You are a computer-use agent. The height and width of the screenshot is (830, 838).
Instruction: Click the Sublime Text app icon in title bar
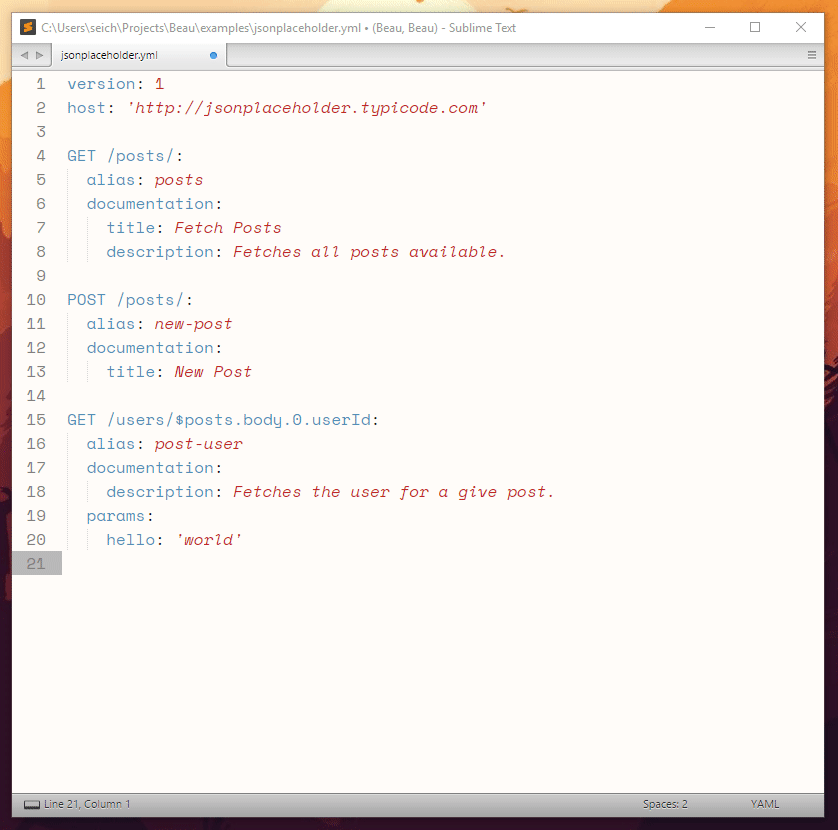(x=28, y=28)
